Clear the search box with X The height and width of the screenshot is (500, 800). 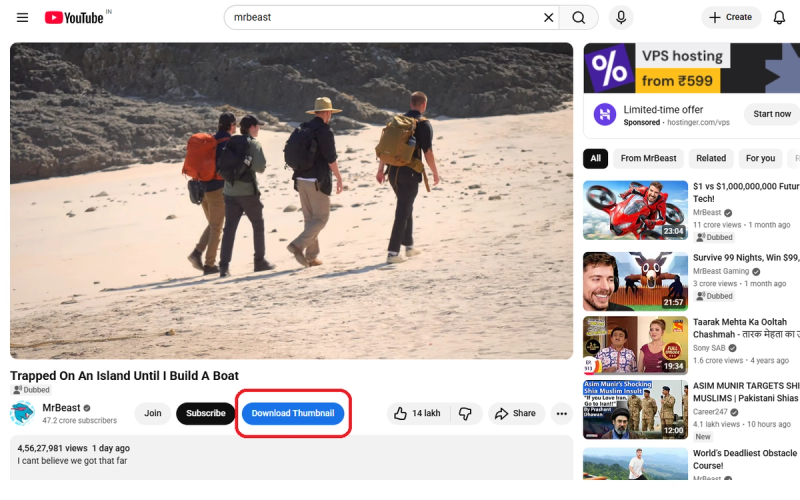point(548,17)
